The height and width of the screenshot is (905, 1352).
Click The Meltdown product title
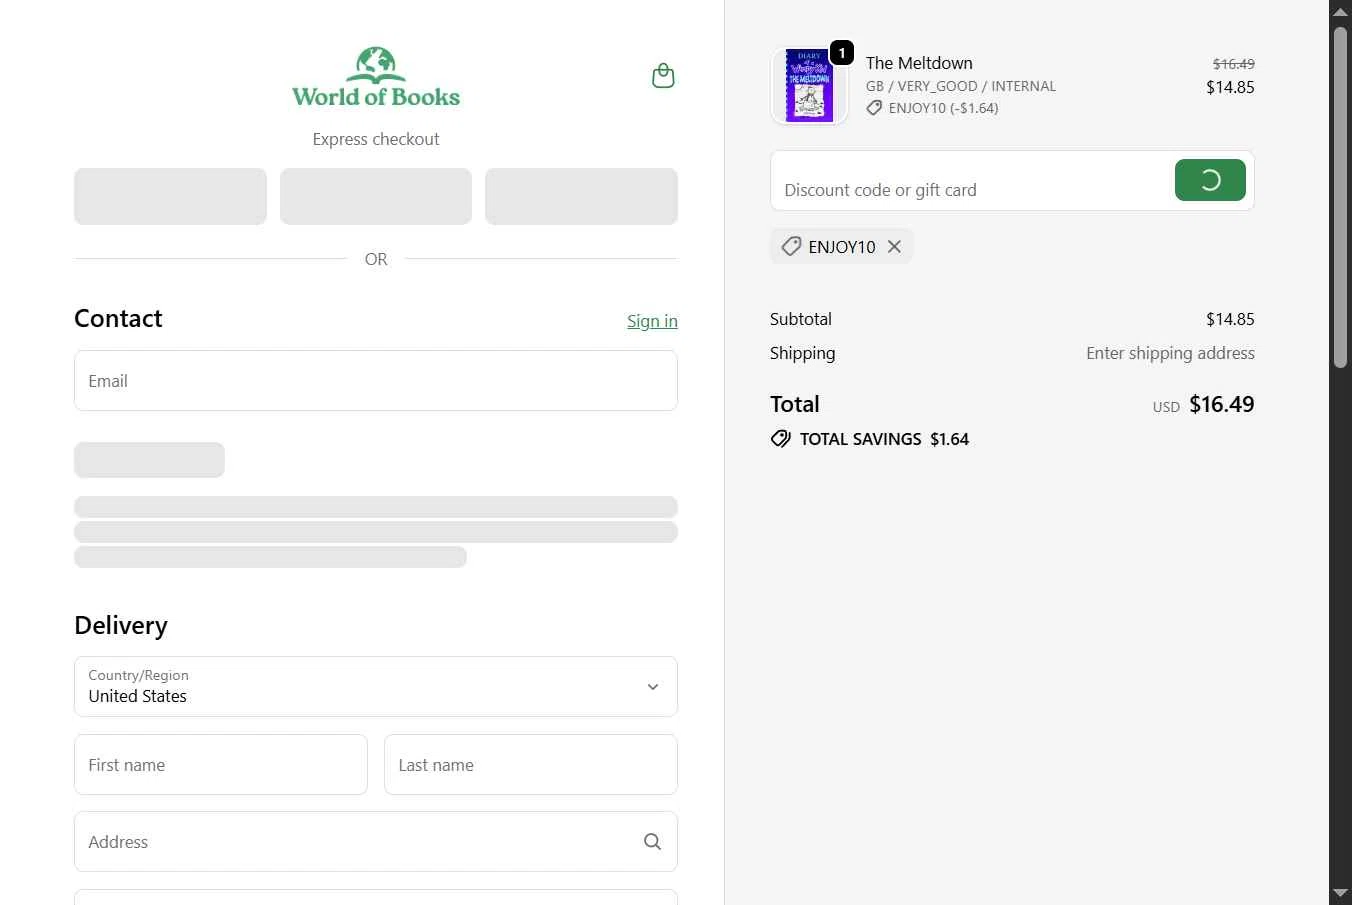(919, 63)
